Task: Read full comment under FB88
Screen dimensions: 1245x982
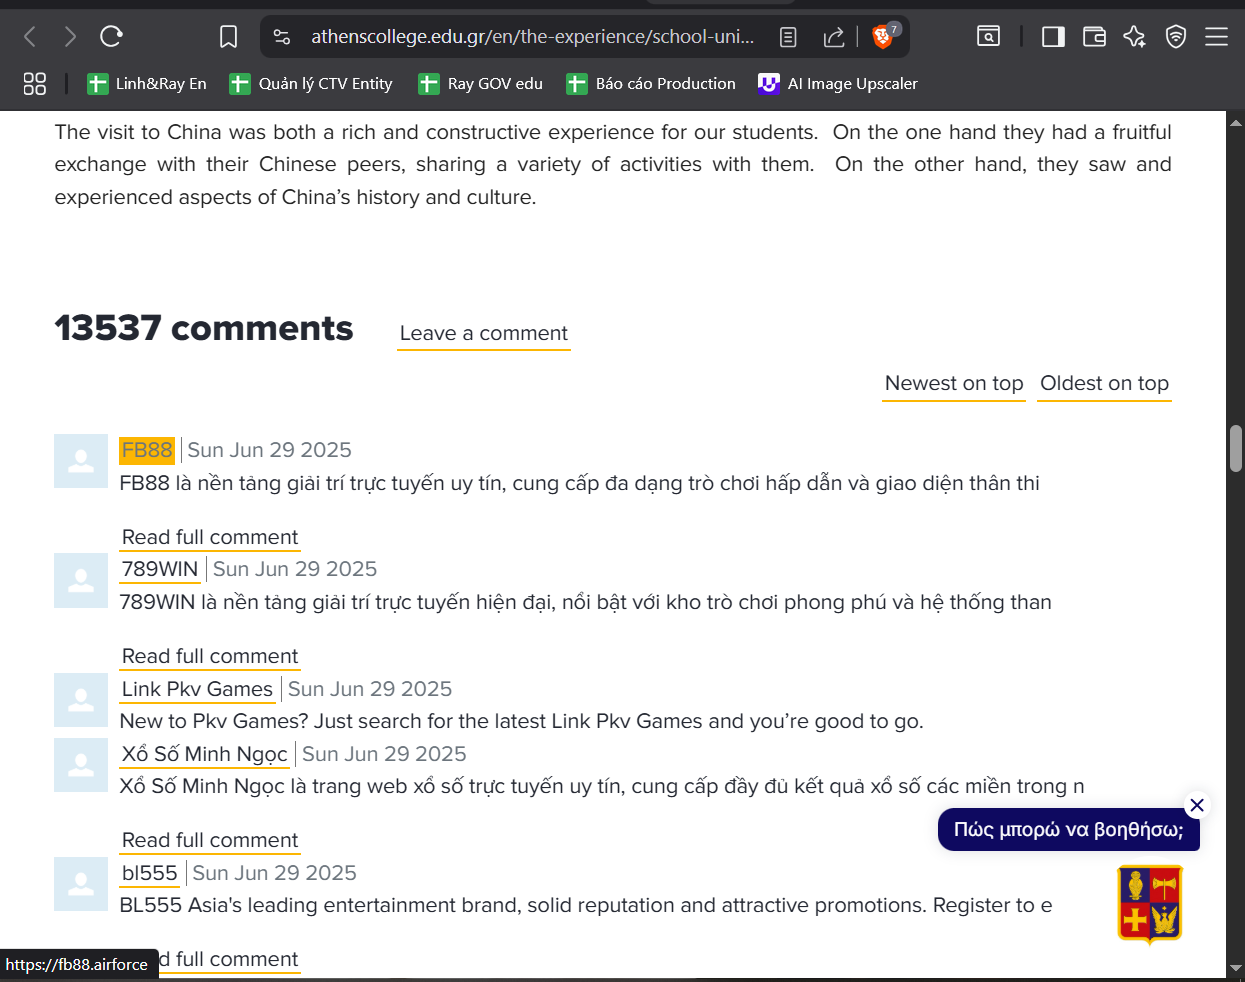Action: tap(210, 538)
